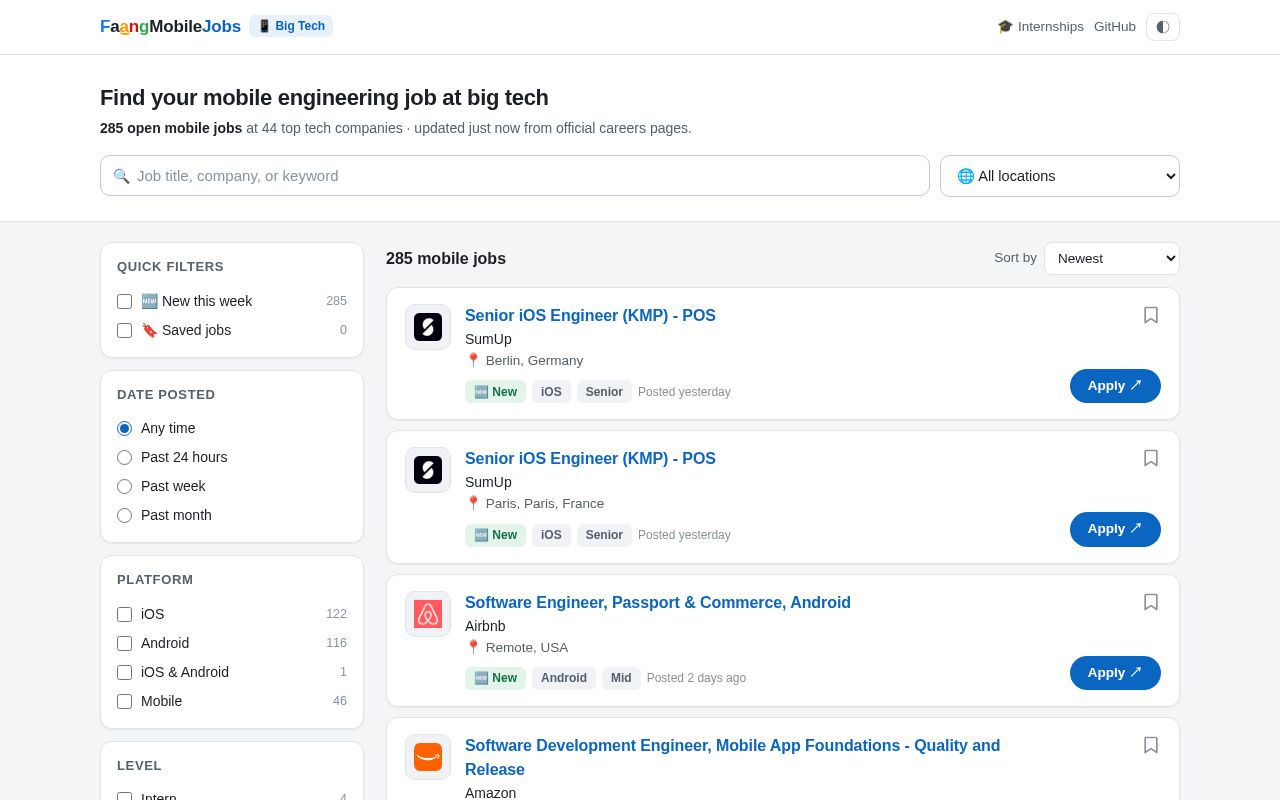Open the Mobile App Foundations job title
Viewport: 1280px width, 800px height.
click(732, 758)
